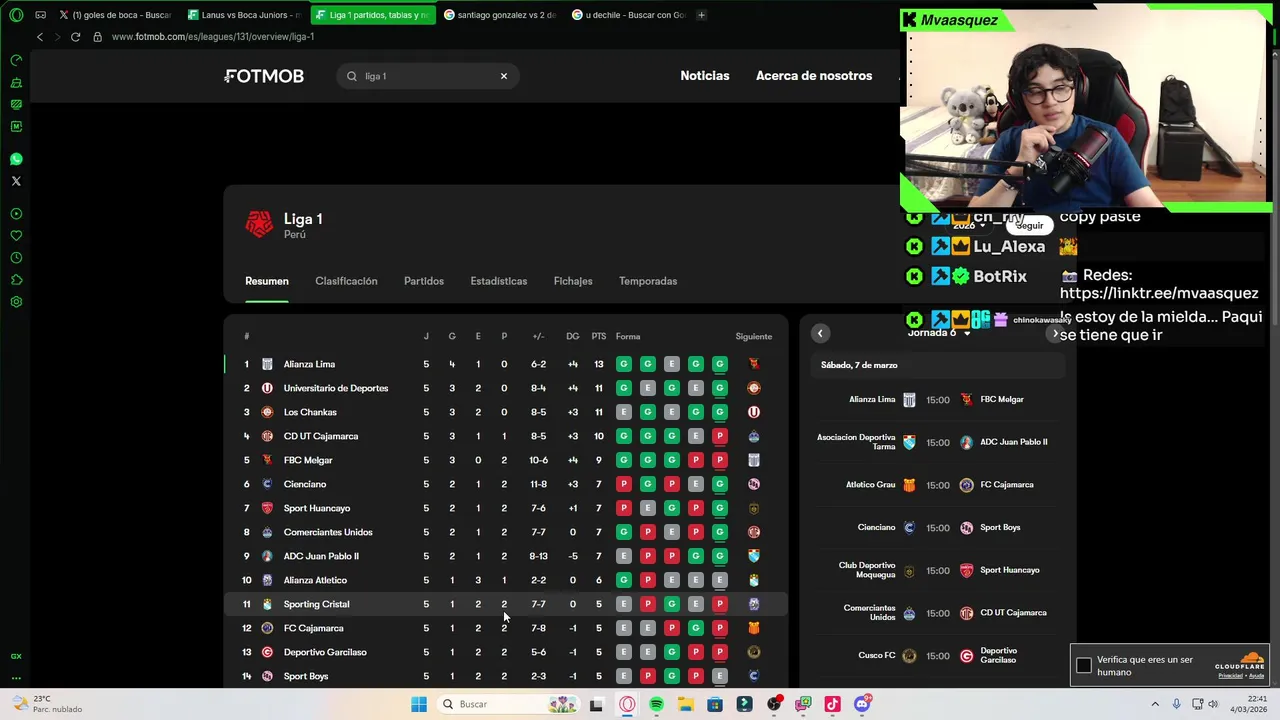Open the sidebar settings gear icon
1280x720 pixels.
pyautogui.click(x=16, y=302)
